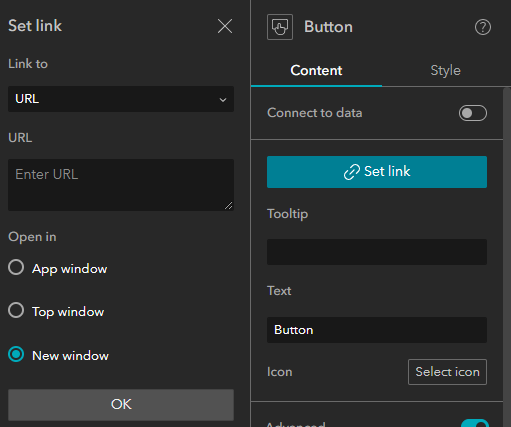Click the URL textarea resize handle
This screenshot has width=511, height=427.
229,206
